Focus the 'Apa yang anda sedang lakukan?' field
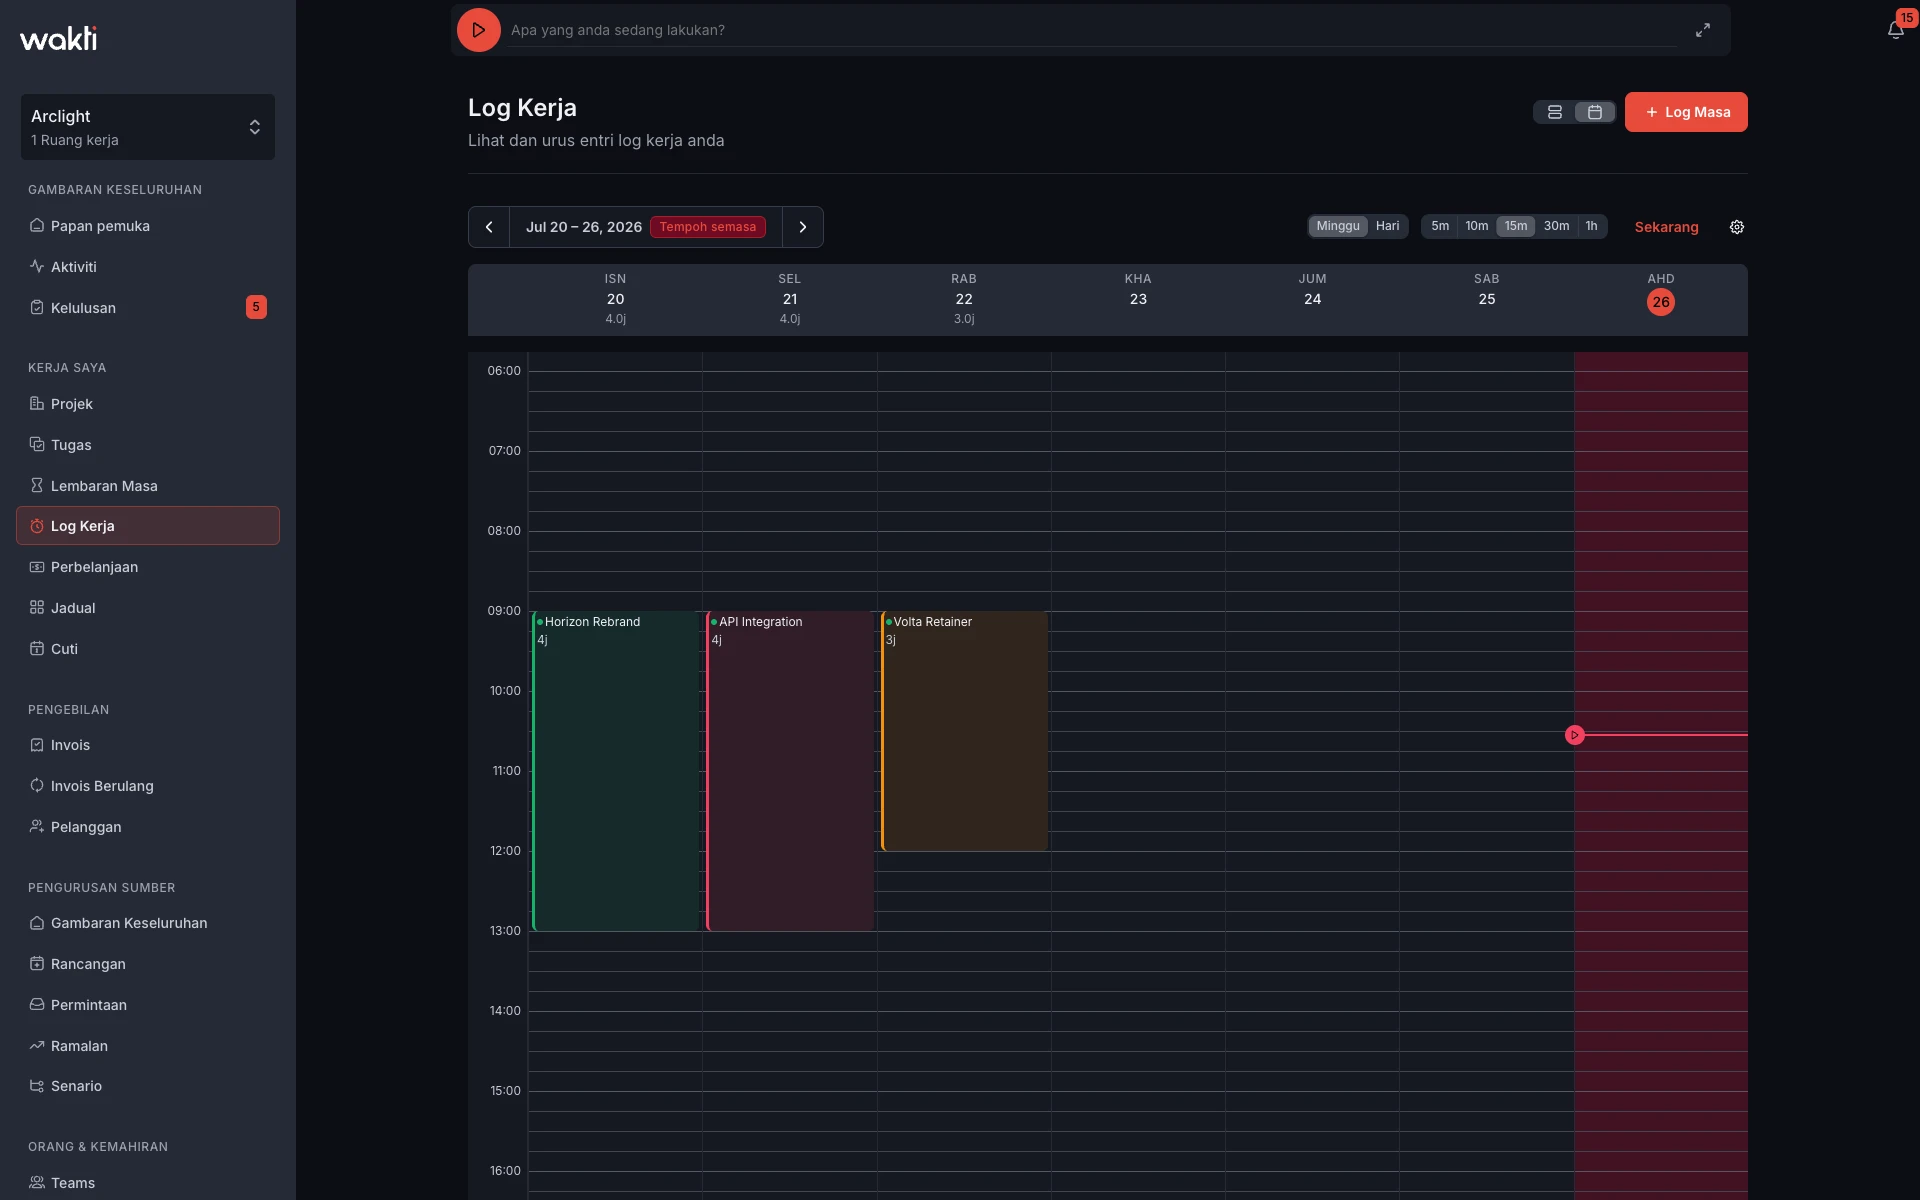This screenshot has height=1200, width=1920. click(1094, 30)
